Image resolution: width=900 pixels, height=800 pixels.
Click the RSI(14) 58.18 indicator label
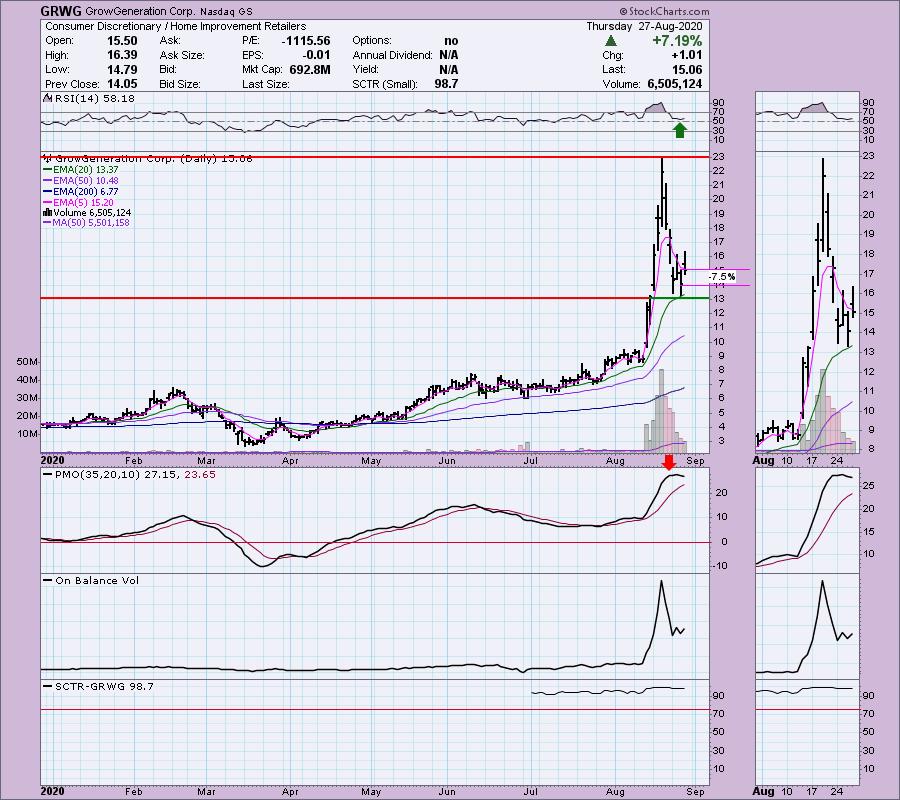pos(89,99)
